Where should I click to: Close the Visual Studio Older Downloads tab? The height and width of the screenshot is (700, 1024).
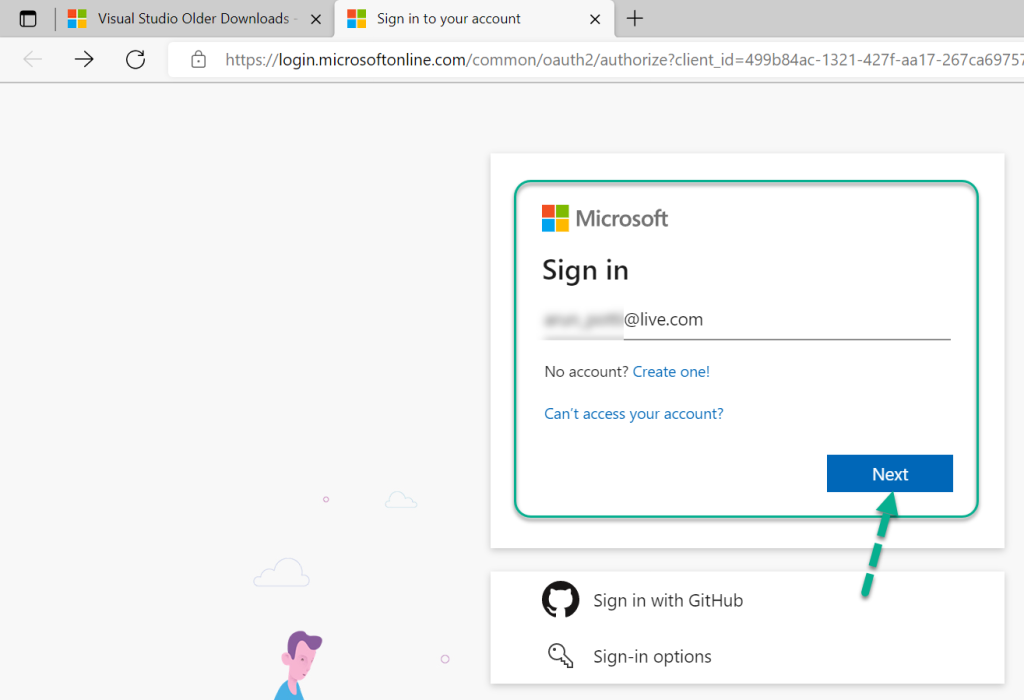coord(316,20)
